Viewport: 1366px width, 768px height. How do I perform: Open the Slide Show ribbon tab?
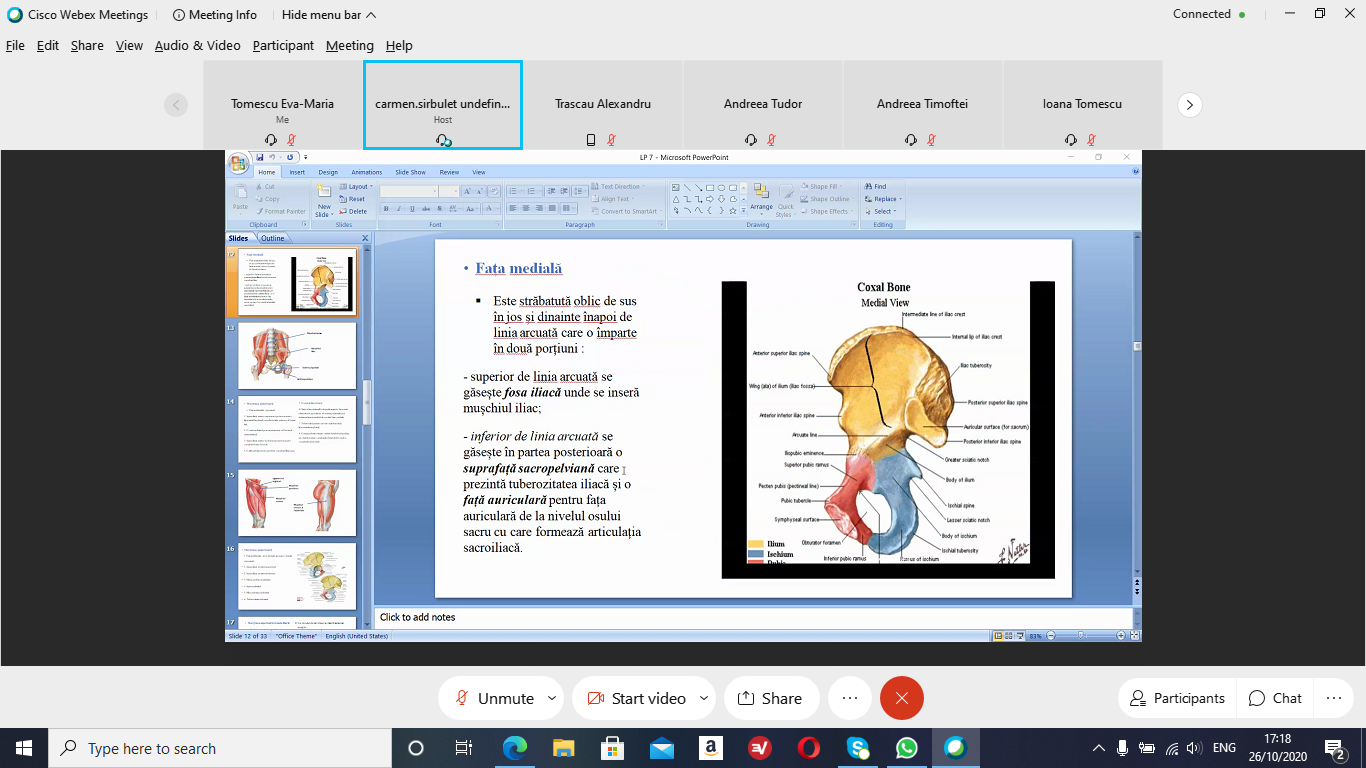tap(410, 172)
